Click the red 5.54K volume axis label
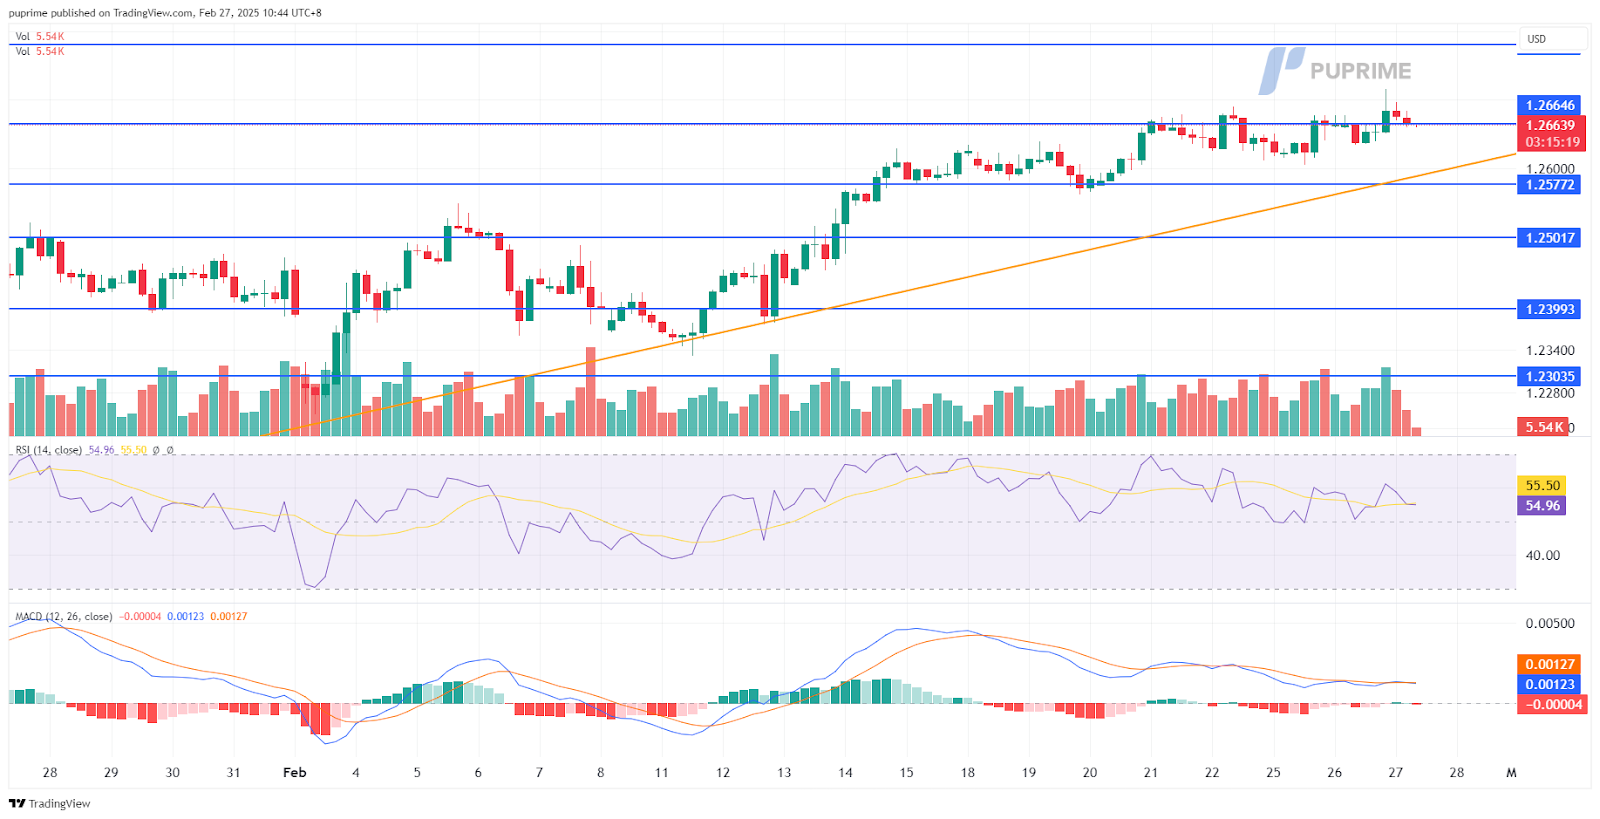This screenshot has height=819, width=1600. (1543, 427)
